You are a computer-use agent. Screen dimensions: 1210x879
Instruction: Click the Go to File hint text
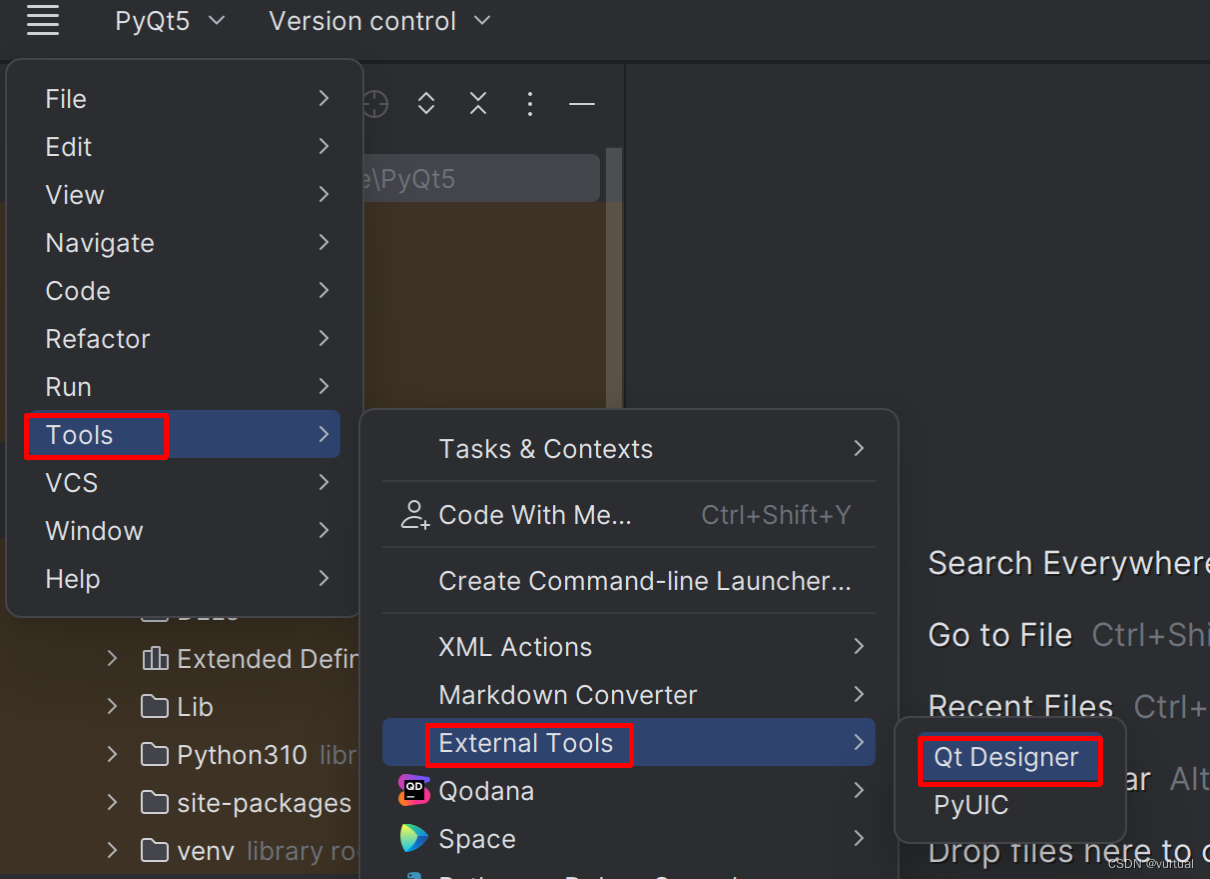pos(1000,635)
